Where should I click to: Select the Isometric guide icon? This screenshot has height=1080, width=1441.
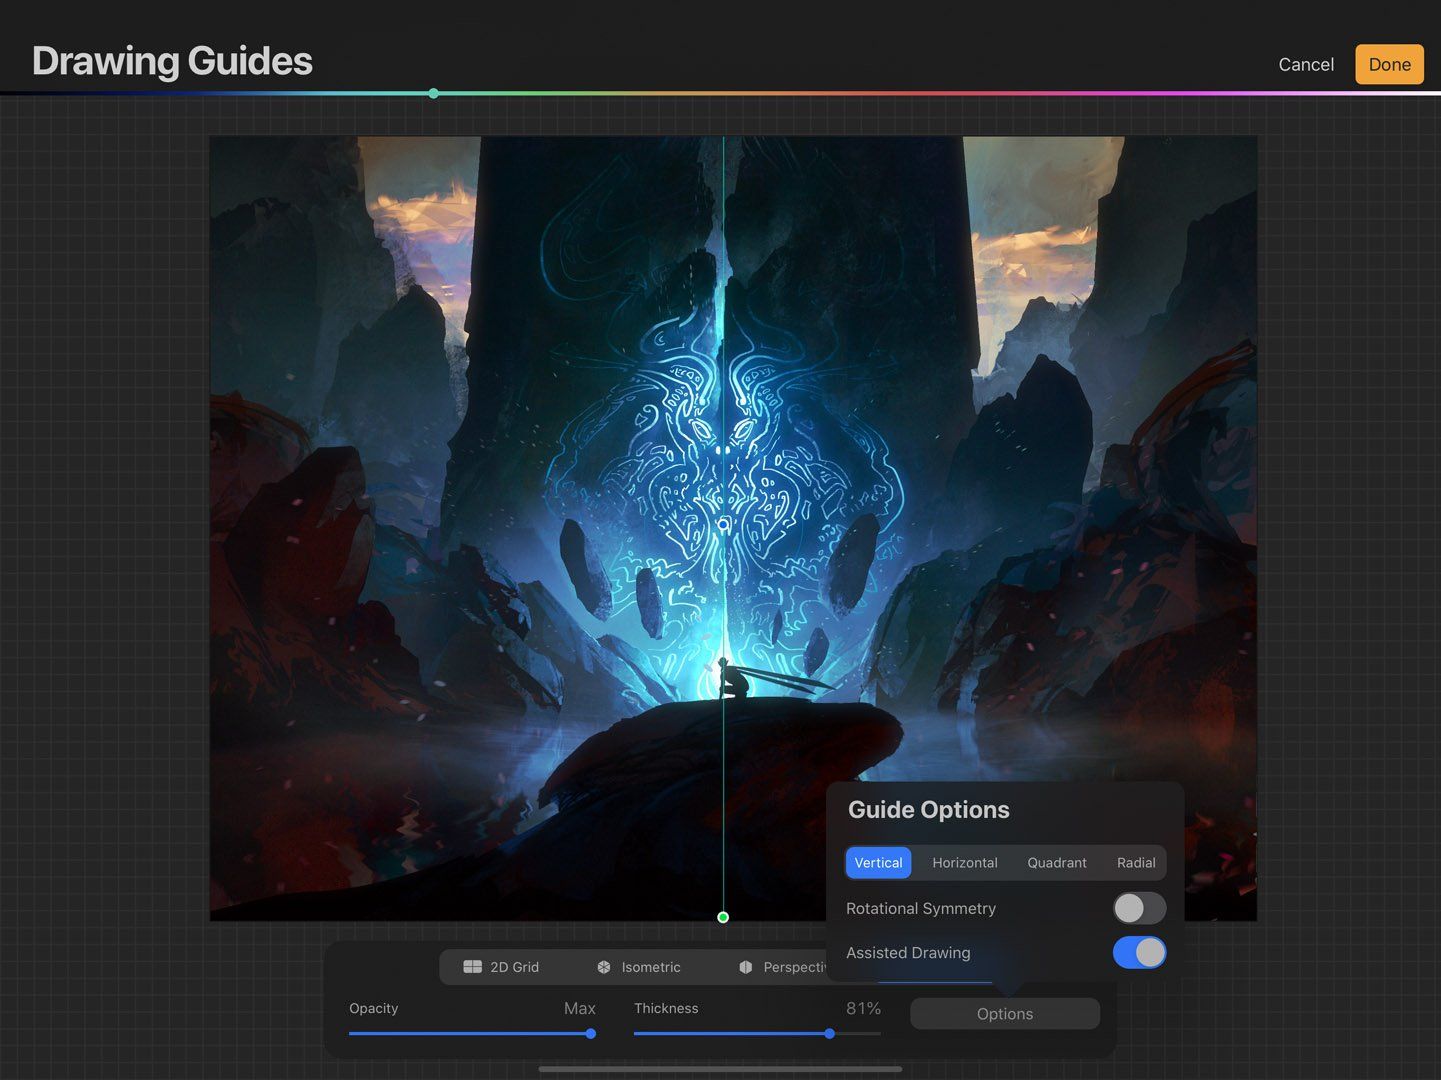click(603, 967)
